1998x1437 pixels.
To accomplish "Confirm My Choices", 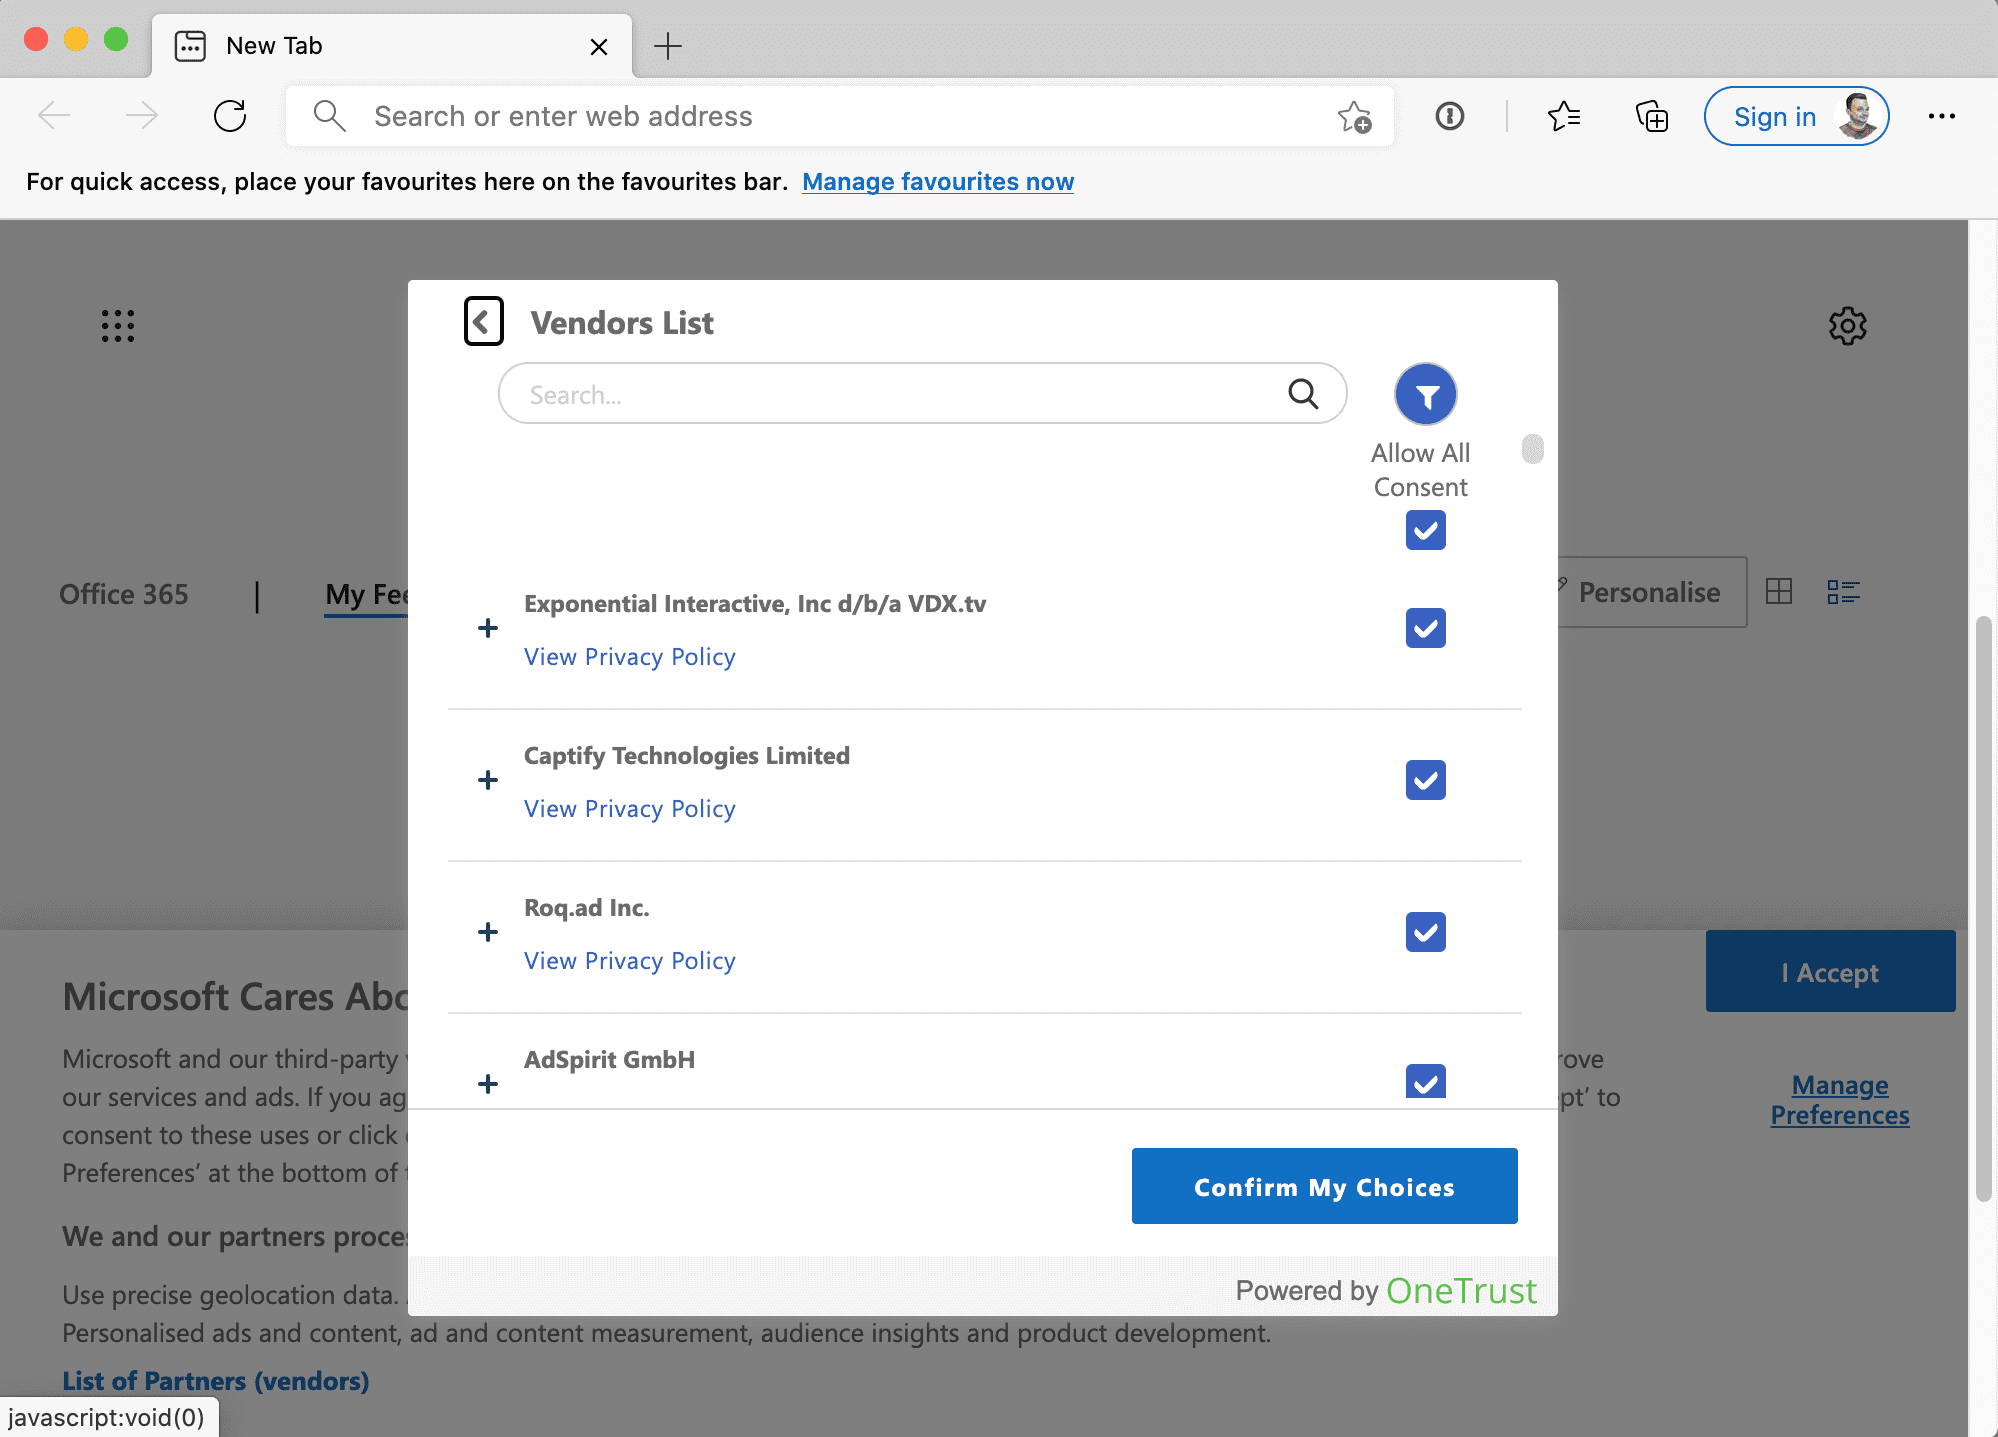I will tap(1324, 1186).
